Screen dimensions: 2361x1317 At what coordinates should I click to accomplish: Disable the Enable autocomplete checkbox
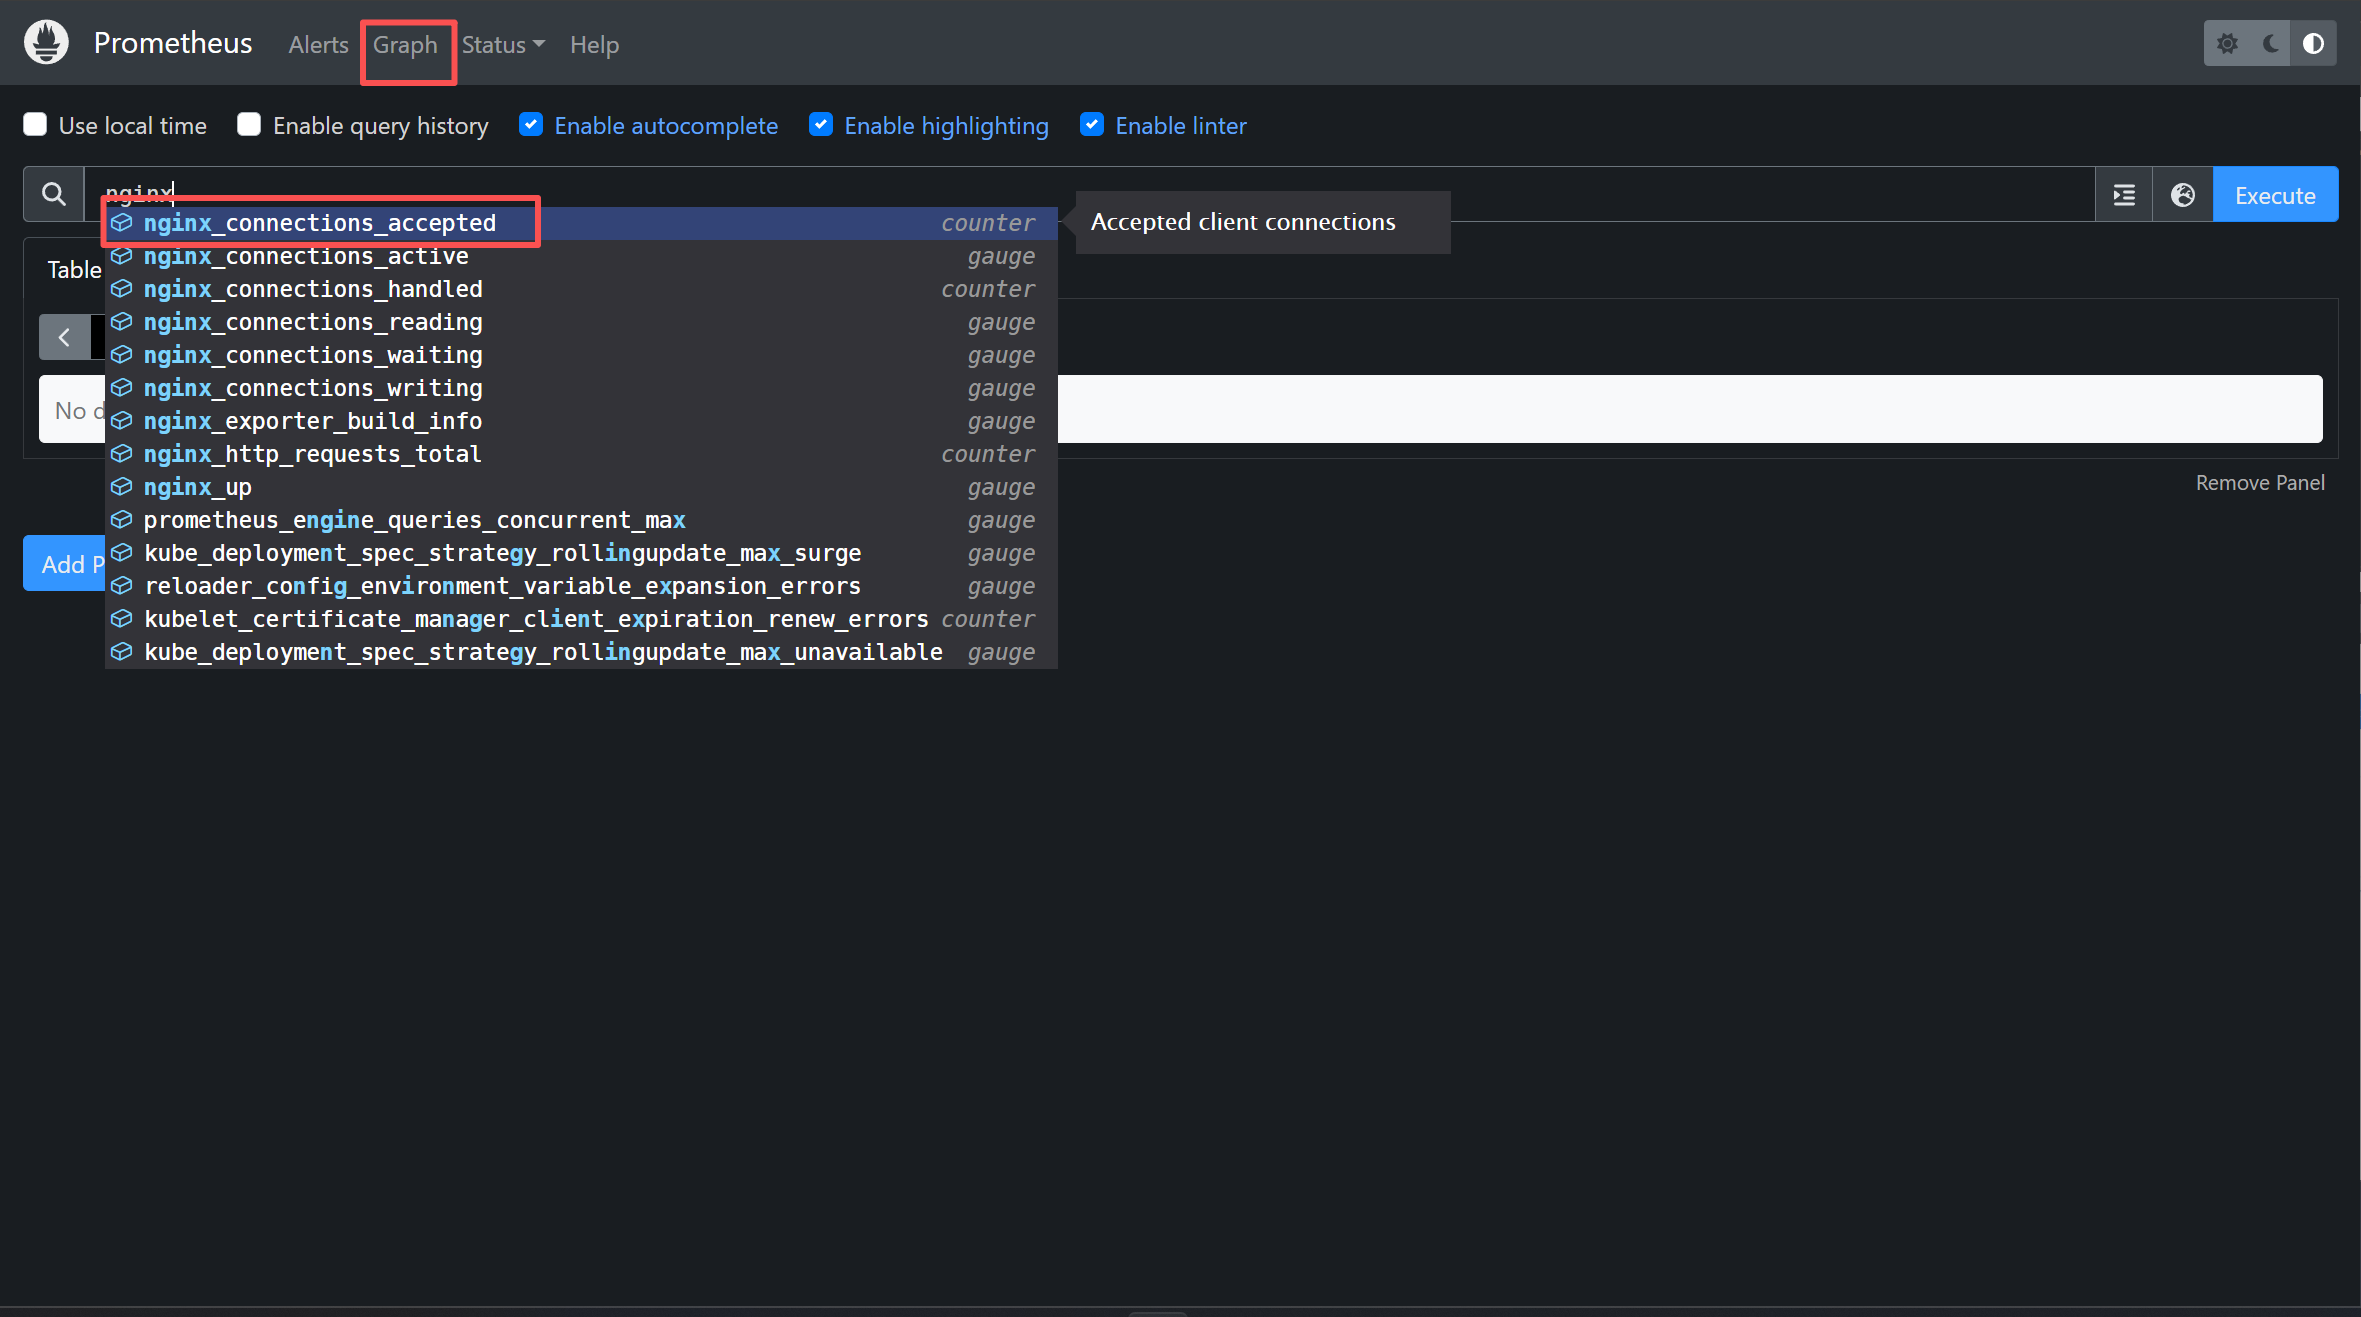pos(531,124)
